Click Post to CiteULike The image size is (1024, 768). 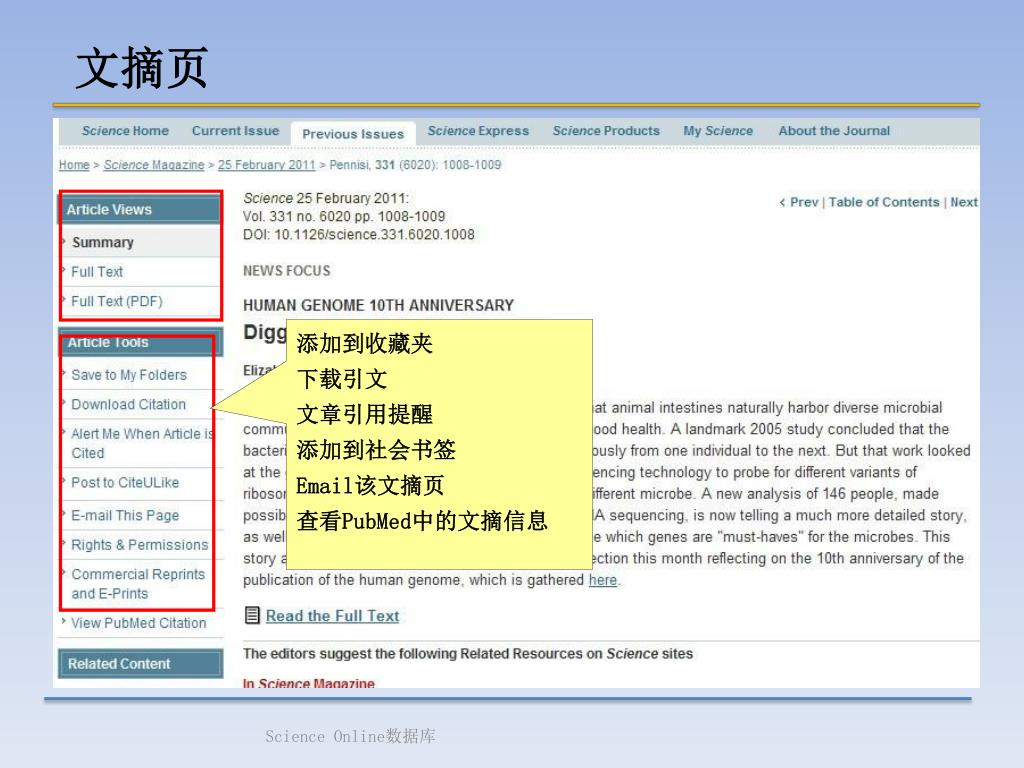pos(125,483)
